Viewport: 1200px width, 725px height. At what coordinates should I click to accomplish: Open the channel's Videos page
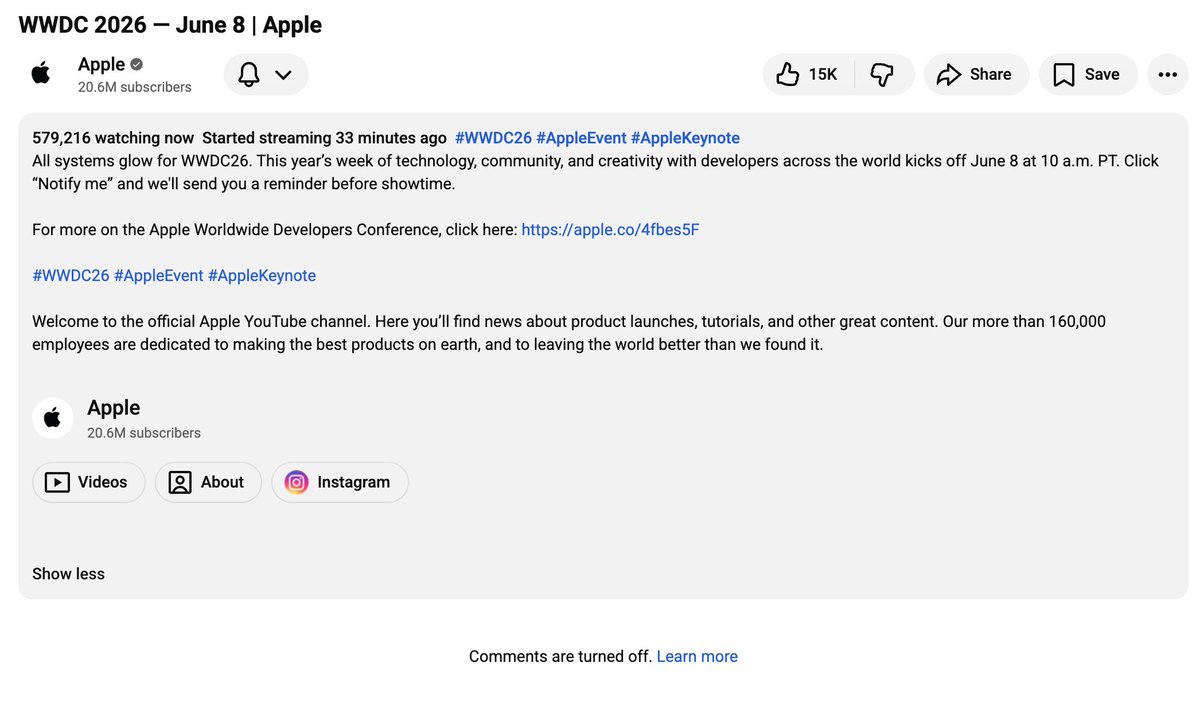pos(89,482)
